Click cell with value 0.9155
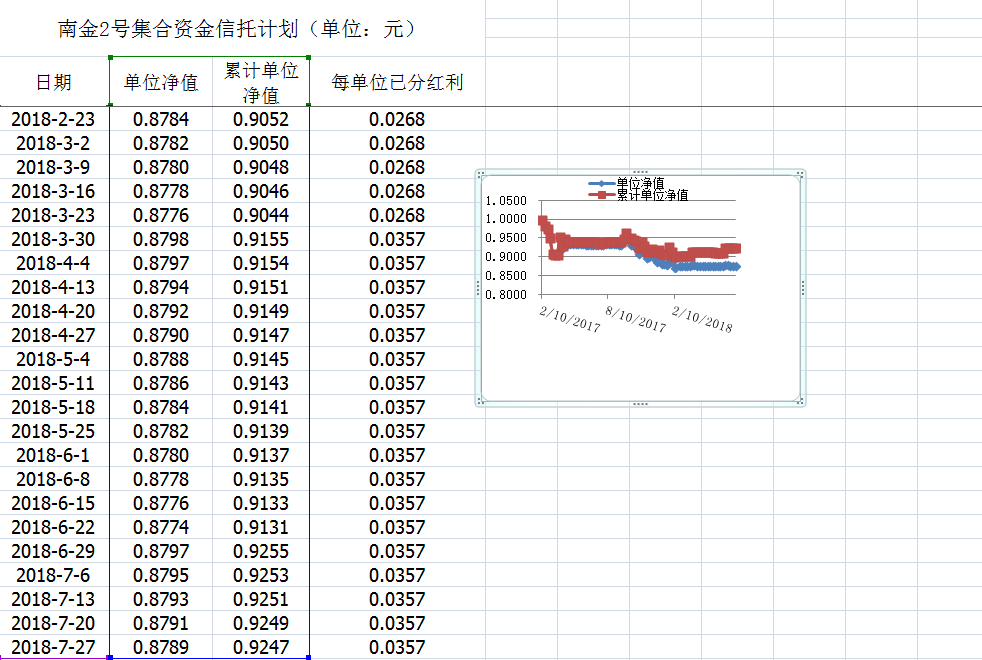The width and height of the screenshot is (982, 660). coord(261,240)
